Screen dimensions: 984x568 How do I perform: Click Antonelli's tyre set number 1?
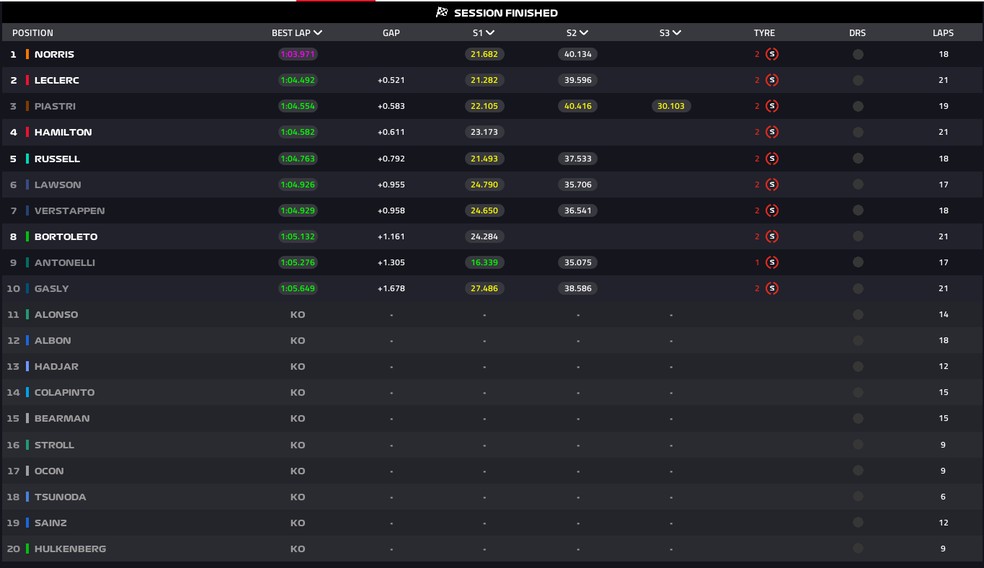coord(757,262)
